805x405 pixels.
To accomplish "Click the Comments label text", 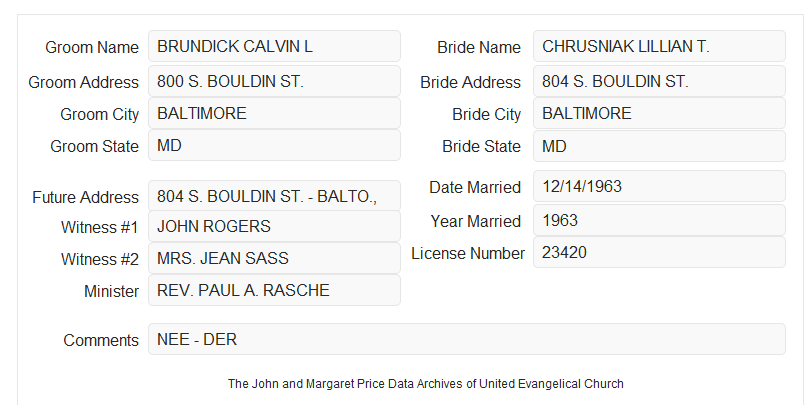I will [101, 340].
